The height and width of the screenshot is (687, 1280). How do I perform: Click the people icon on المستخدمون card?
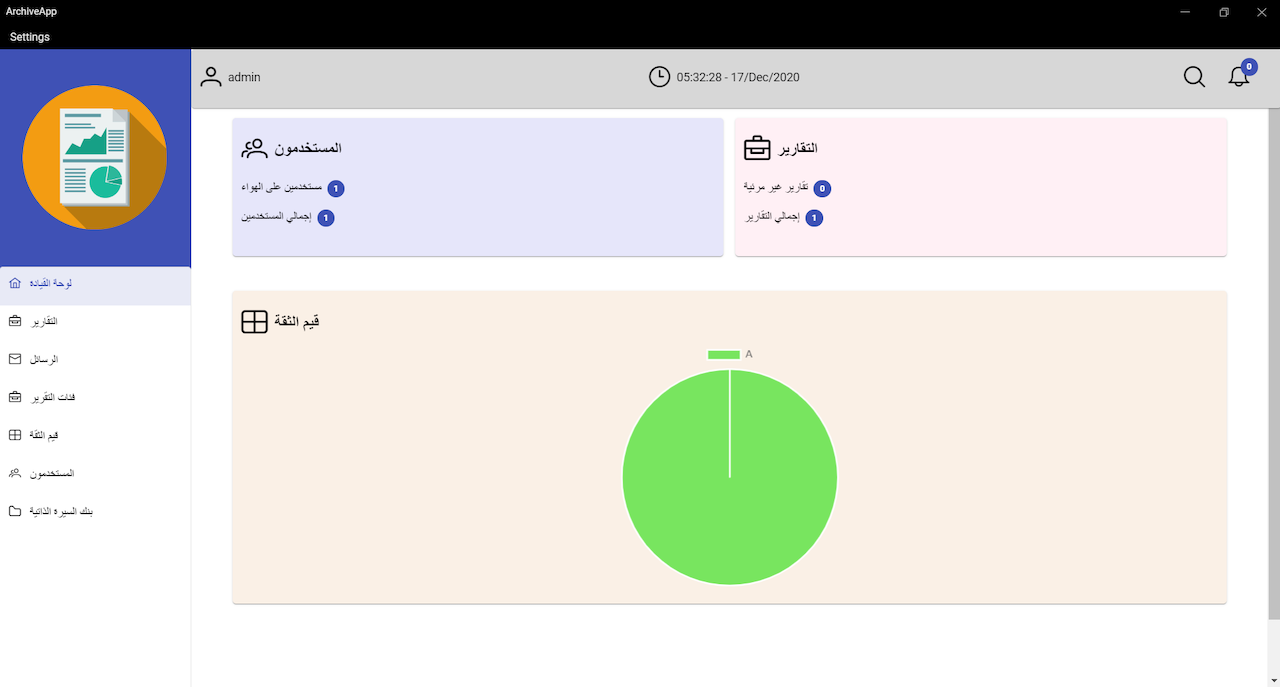[x=255, y=148]
